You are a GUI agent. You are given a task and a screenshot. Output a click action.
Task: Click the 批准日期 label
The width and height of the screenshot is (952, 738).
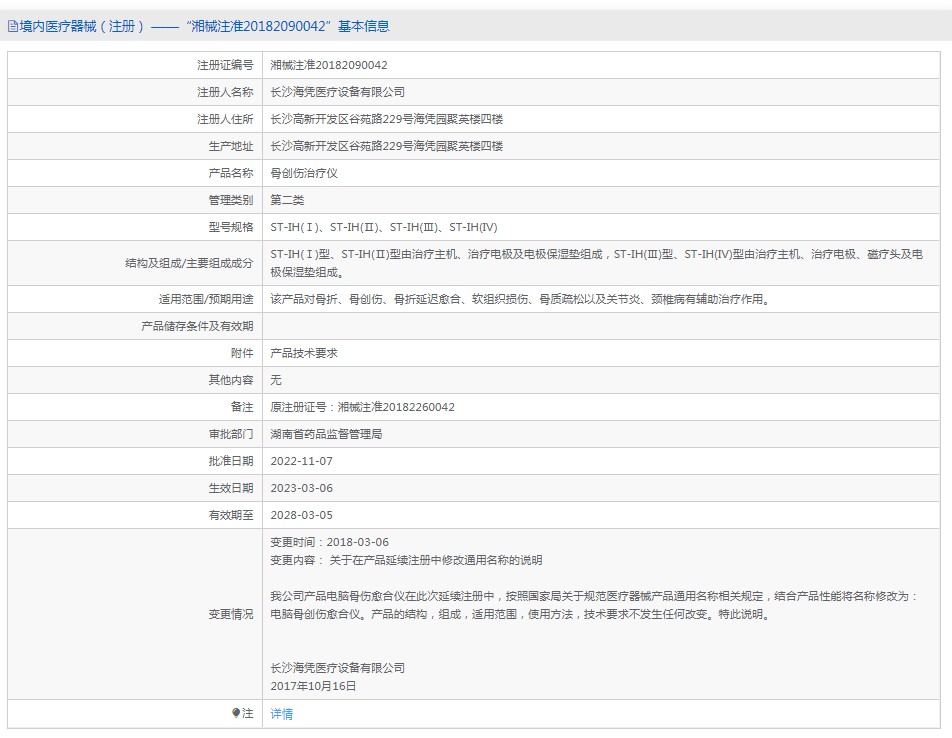(x=231, y=461)
